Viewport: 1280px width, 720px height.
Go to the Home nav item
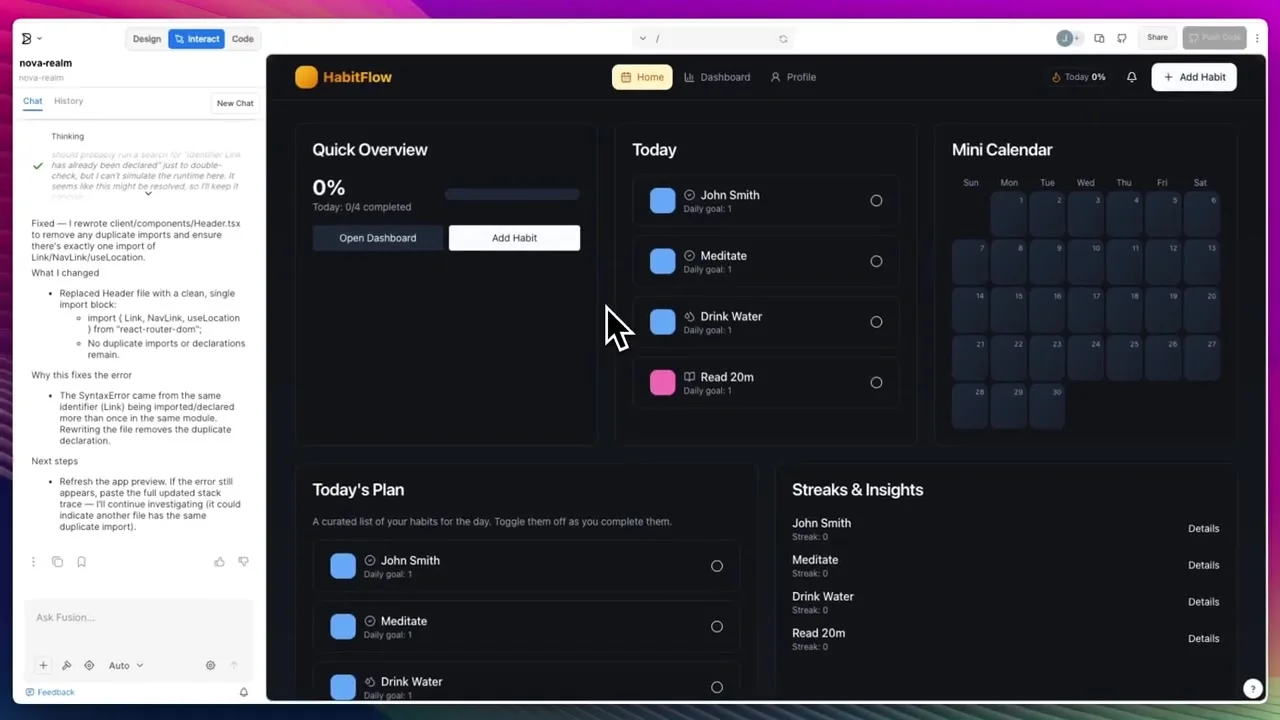tap(642, 77)
